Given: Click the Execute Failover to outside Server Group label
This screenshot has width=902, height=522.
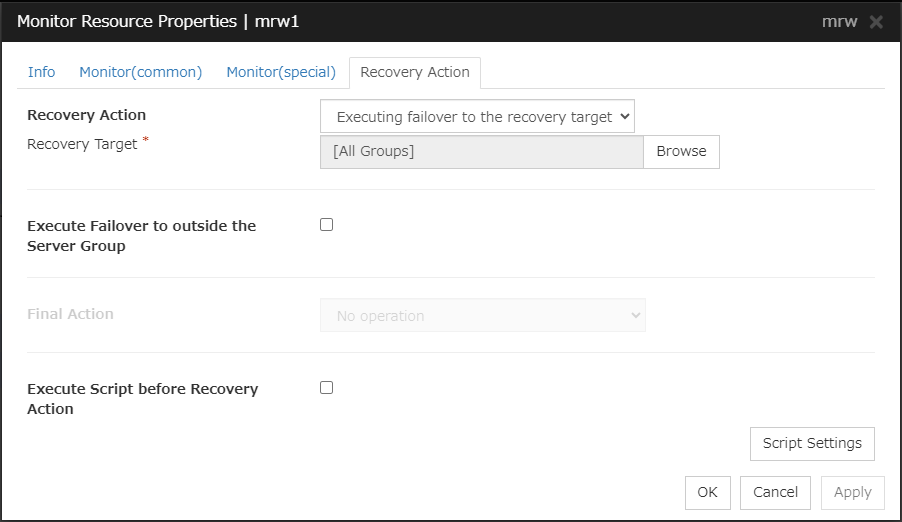Looking at the screenshot, I should point(141,236).
